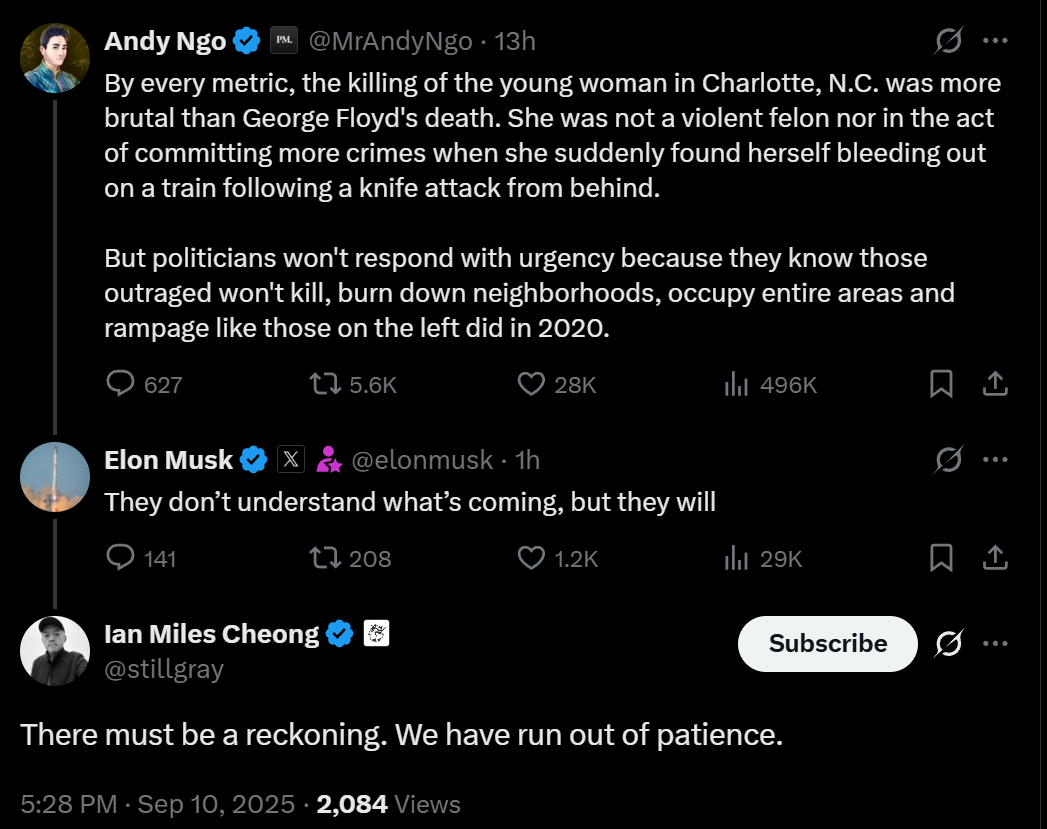Open Andy Ngo's profile picture
The image size is (1047, 829).
point(55,58)
